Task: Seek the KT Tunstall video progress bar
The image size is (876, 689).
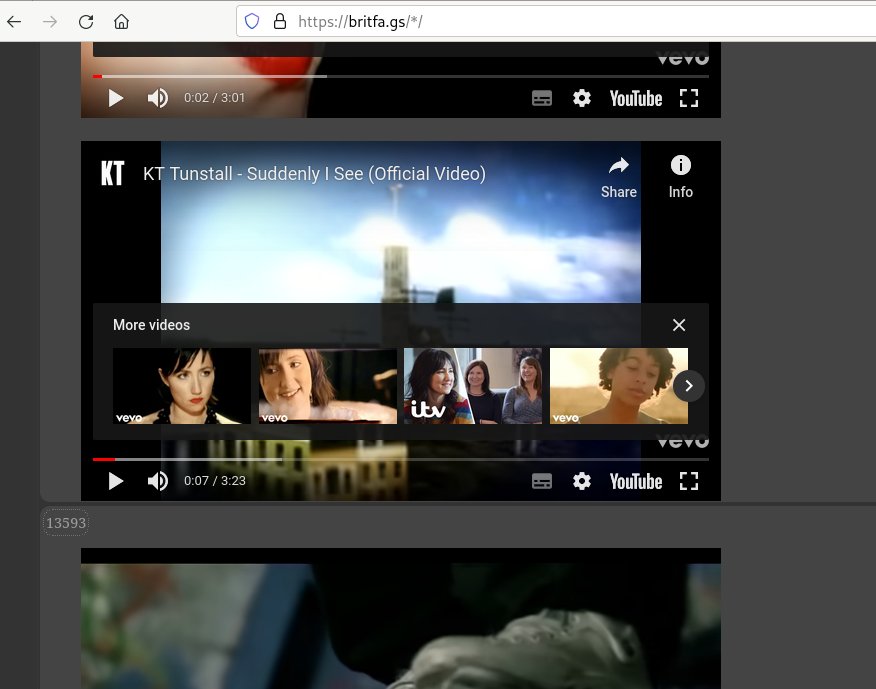Action: pyautogui.click(x=401, y=459)
